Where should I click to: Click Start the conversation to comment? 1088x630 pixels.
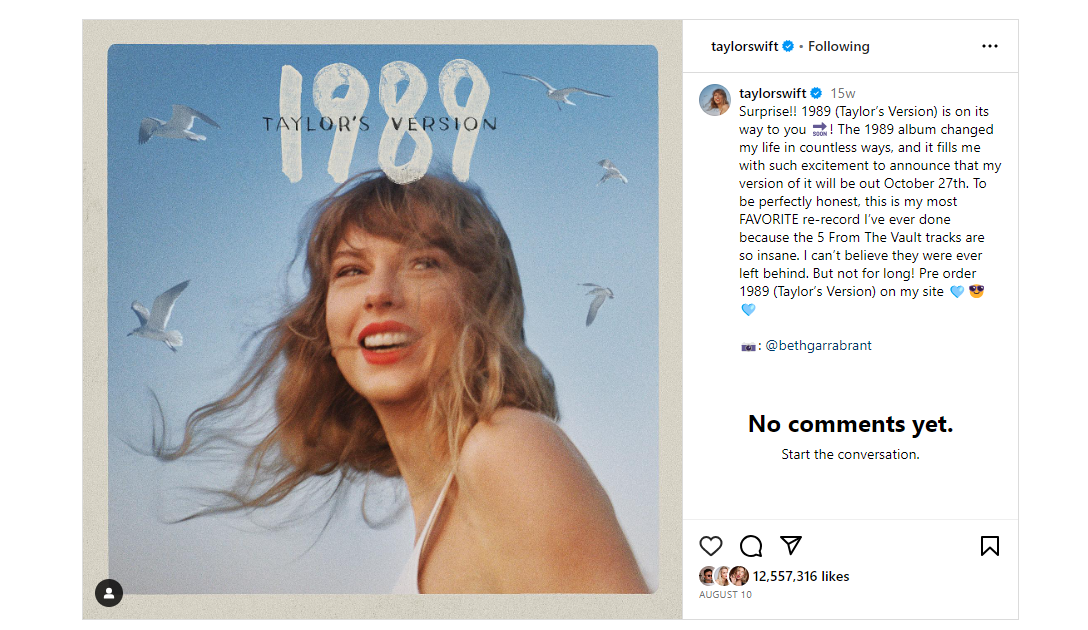tap(850, 454)
